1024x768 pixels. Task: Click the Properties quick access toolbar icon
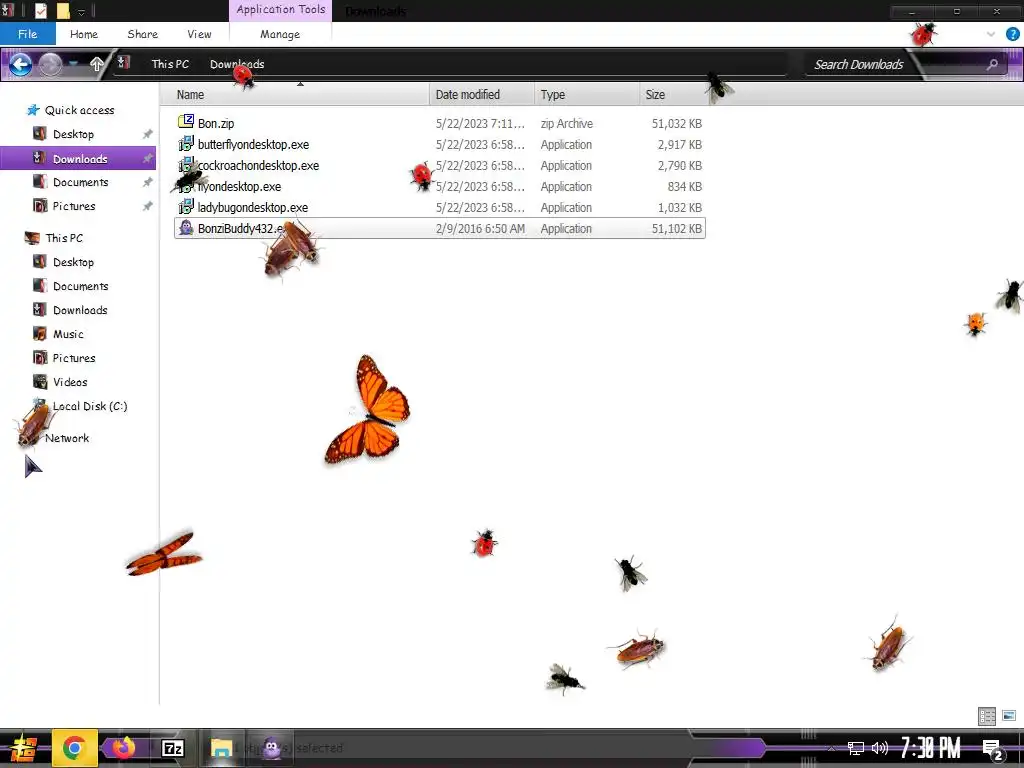(40, 10)
